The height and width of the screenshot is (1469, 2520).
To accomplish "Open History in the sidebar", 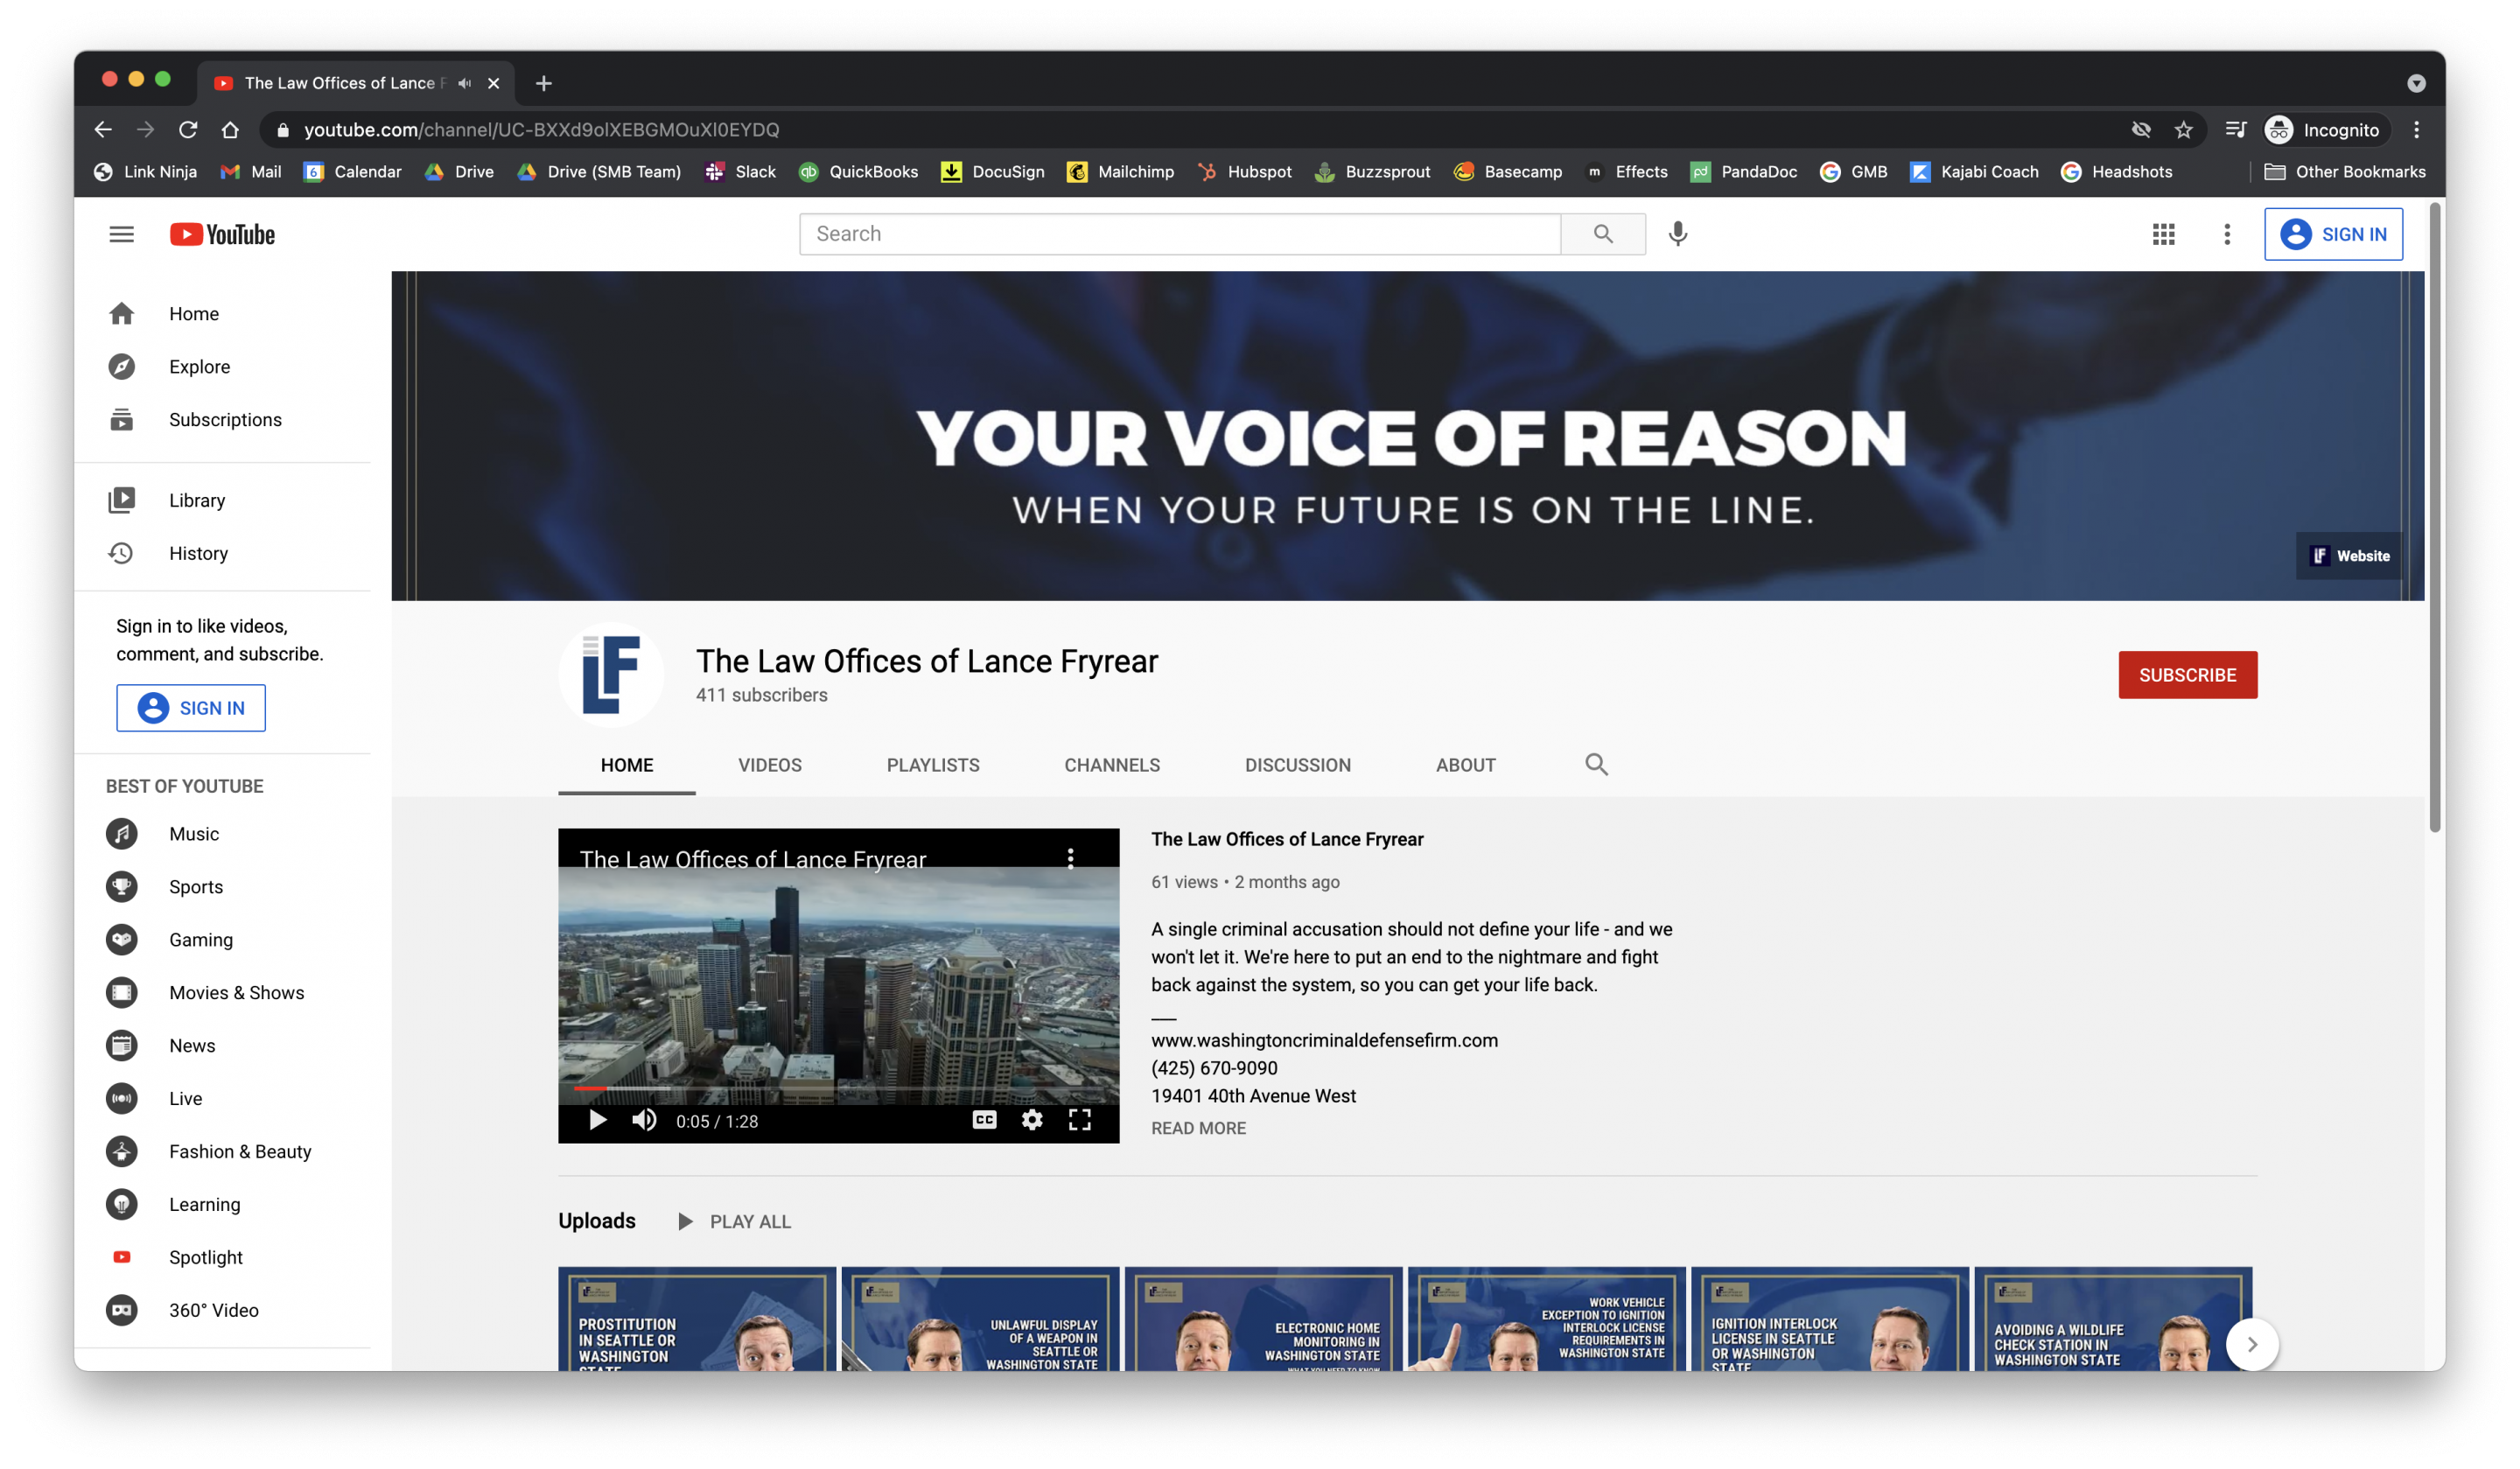I will click(x=222, y=553).
